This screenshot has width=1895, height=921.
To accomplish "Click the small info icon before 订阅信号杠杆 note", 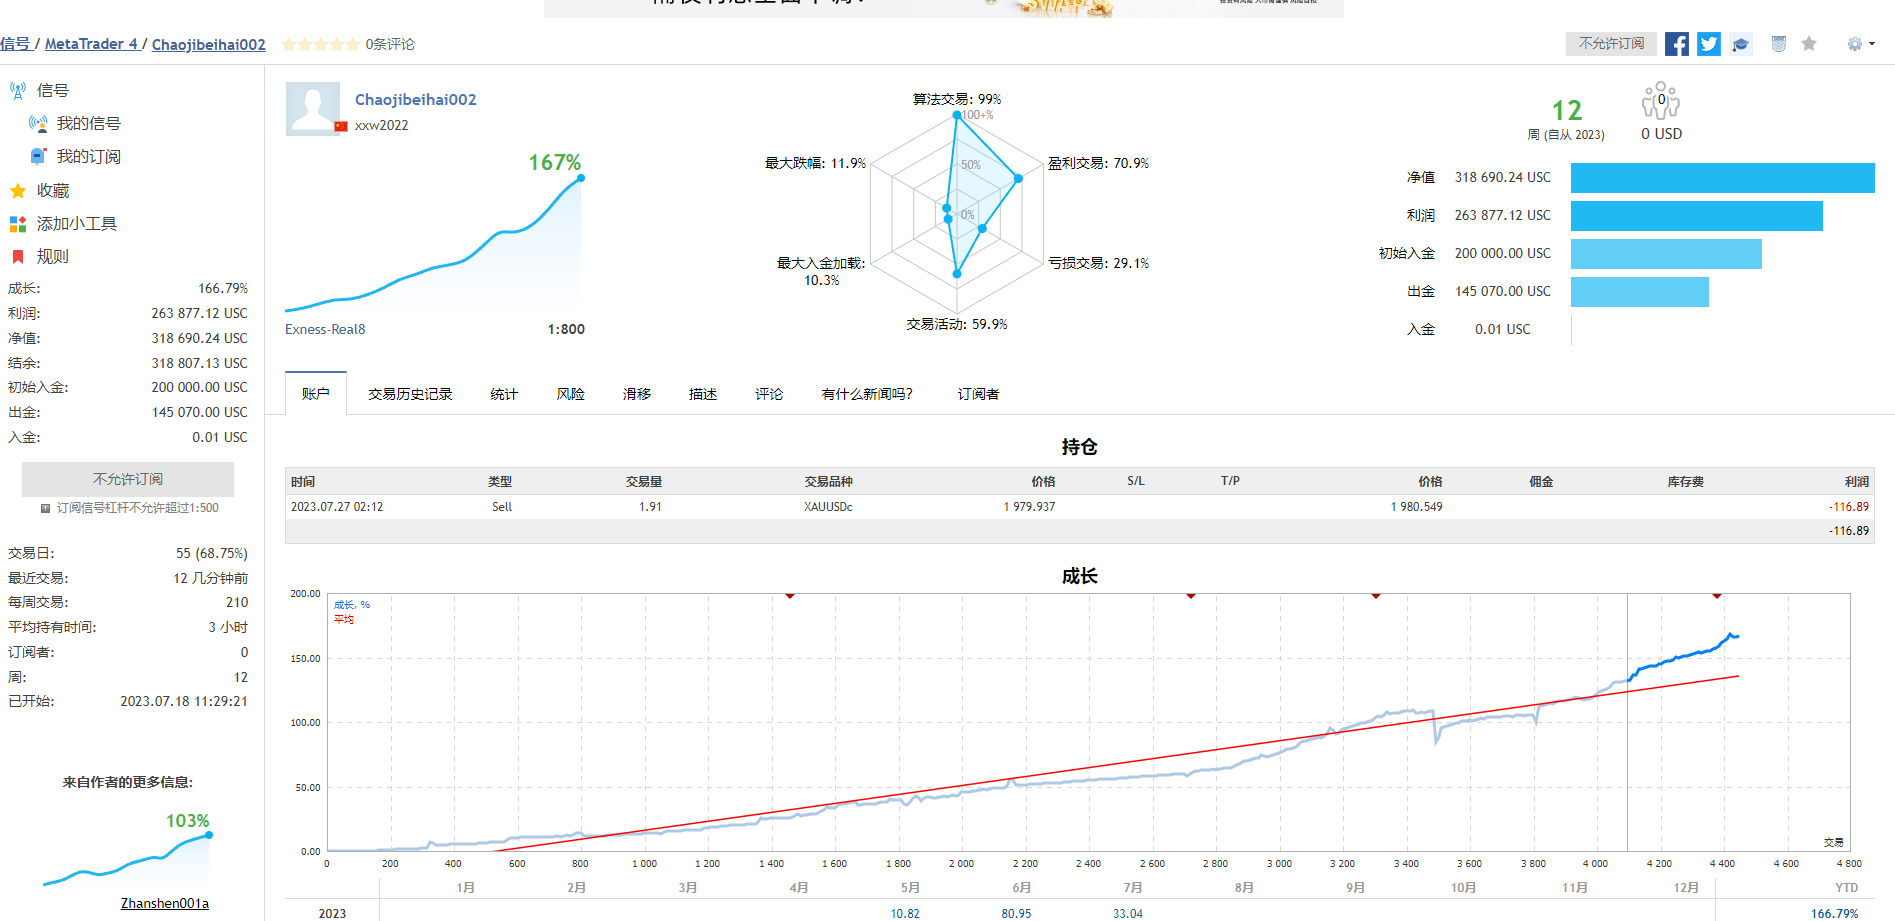I will (45, 508).
